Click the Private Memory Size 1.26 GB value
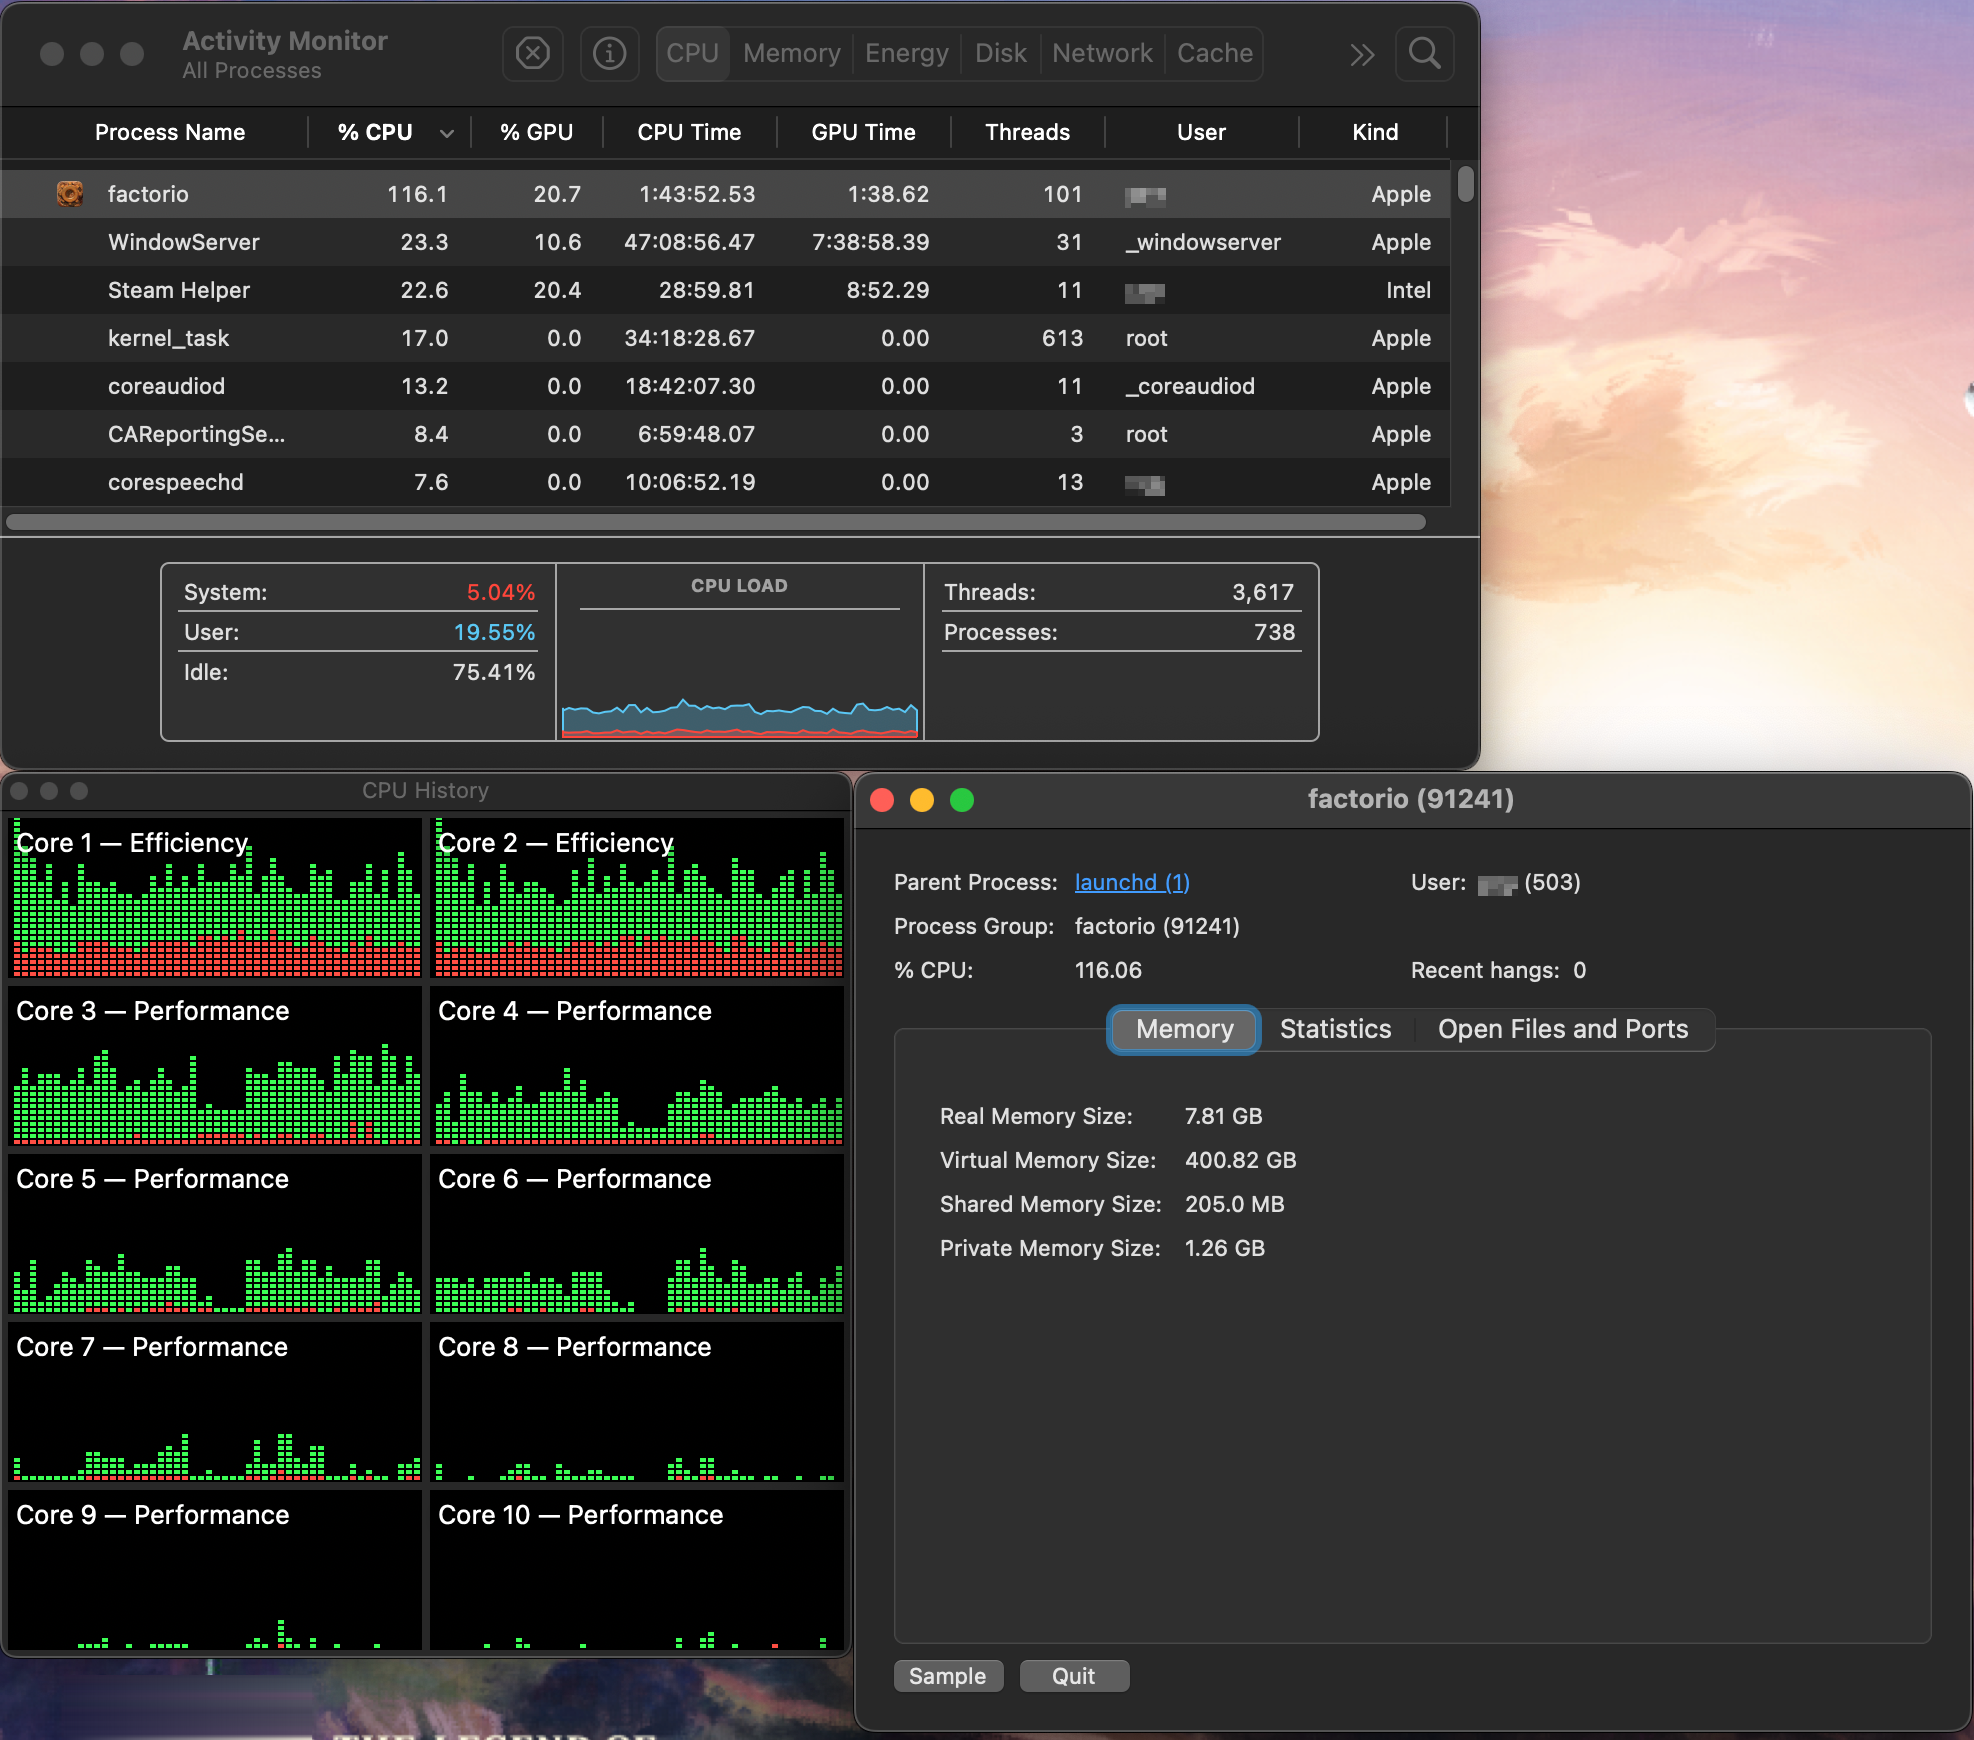 pos(1224,1248)
